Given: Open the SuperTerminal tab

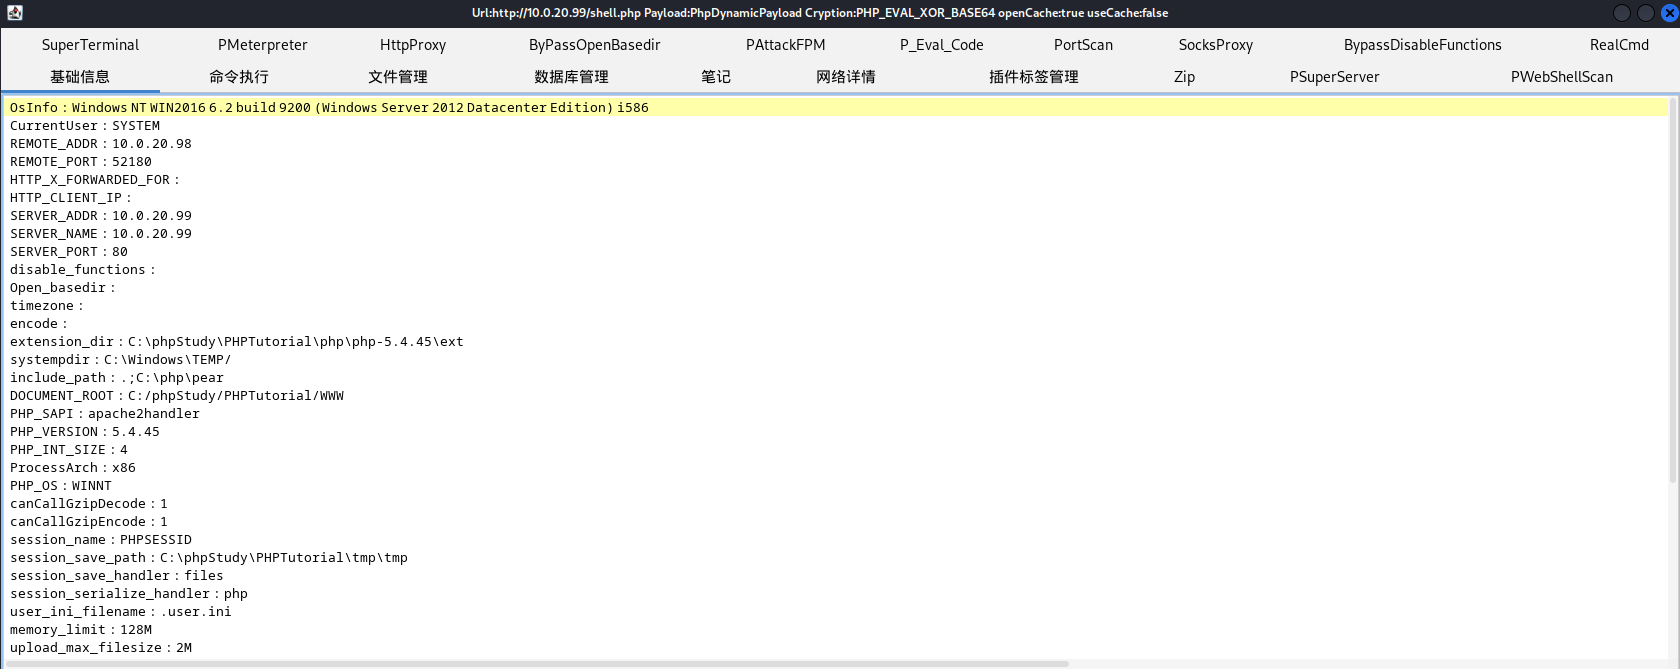Looking at the screenshot, I should 90,45.
